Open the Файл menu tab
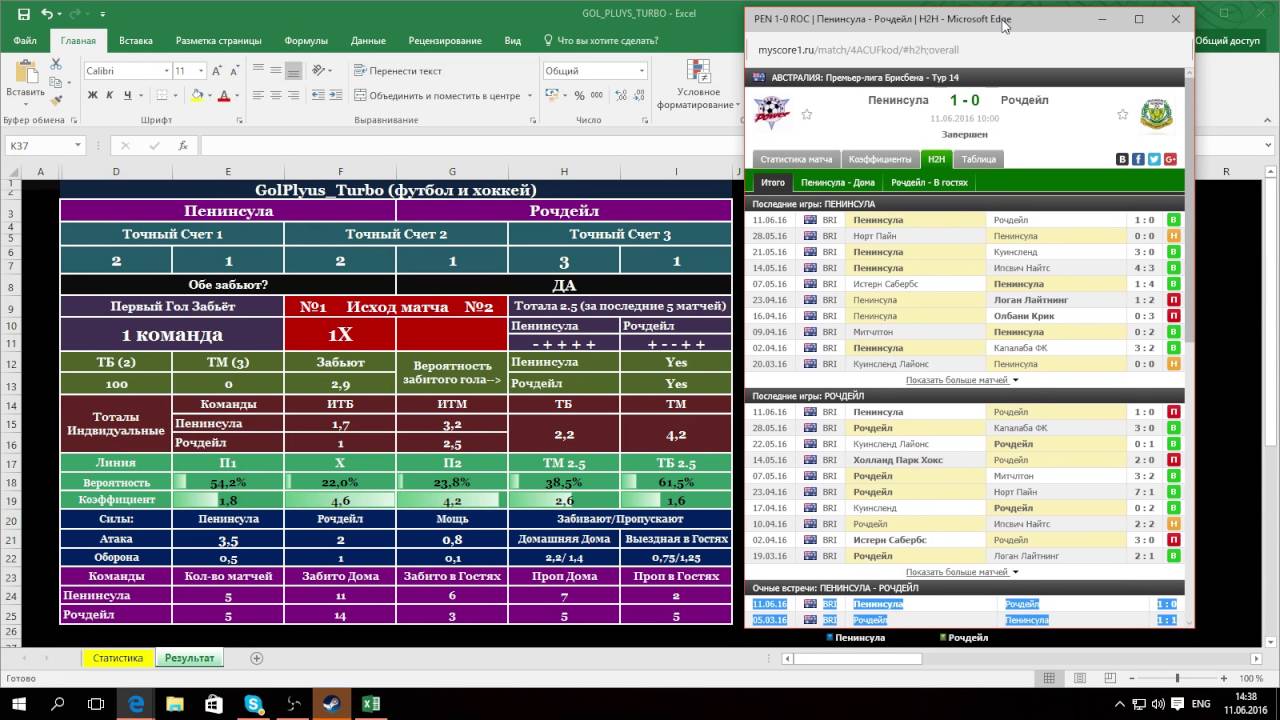 [x=25, y=41]
